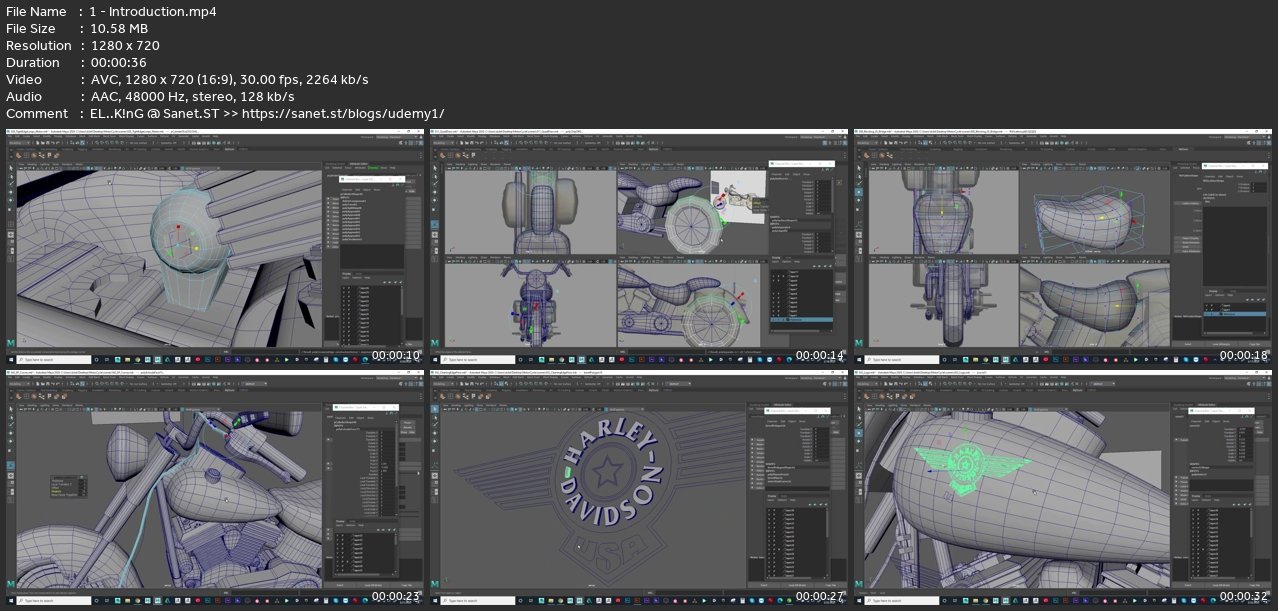Click the comment text 'EL..KInG @ Sanet.ST'
The width and height of the screenshot is (1278, 611).
point(153,113)
